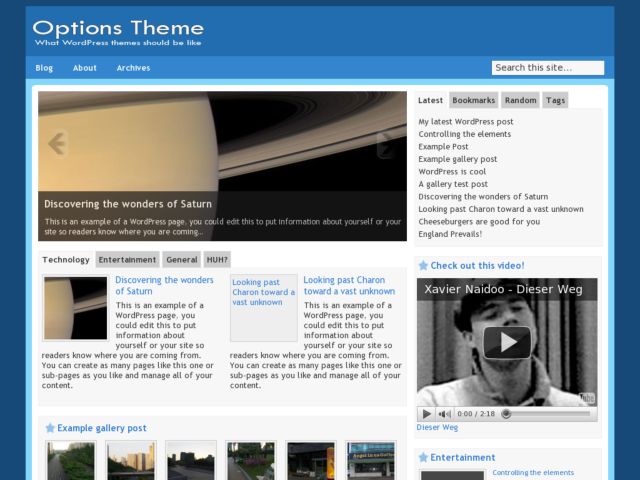The image size is (640, 480).
Task: Open 'Looking past Charon toward a vast unknown' in Latest list
Action: 501,209
